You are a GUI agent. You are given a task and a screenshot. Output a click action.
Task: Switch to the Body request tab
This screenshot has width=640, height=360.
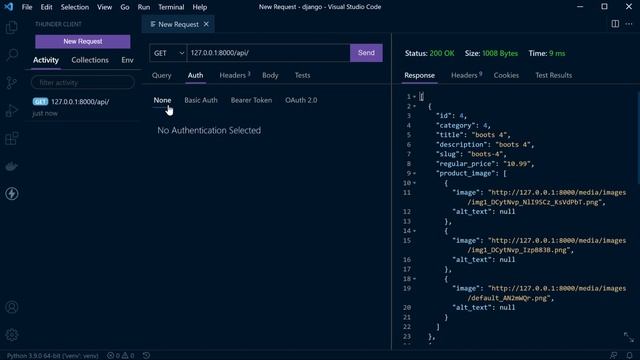click(x=270, y=76)
